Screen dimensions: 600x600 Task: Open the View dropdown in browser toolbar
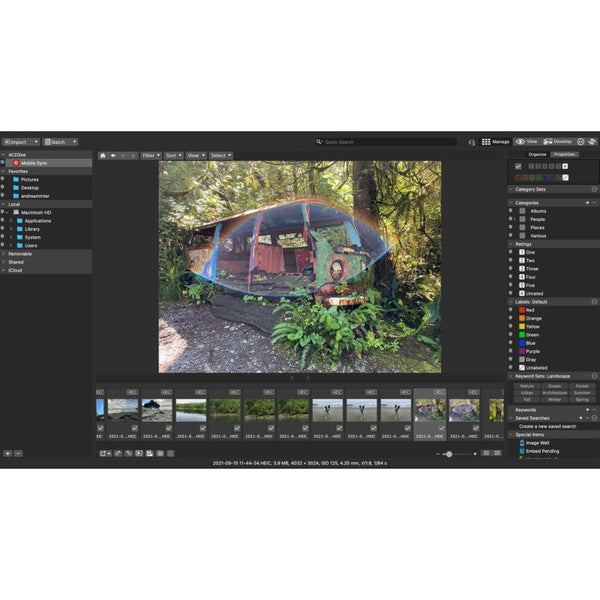(196, 155)
